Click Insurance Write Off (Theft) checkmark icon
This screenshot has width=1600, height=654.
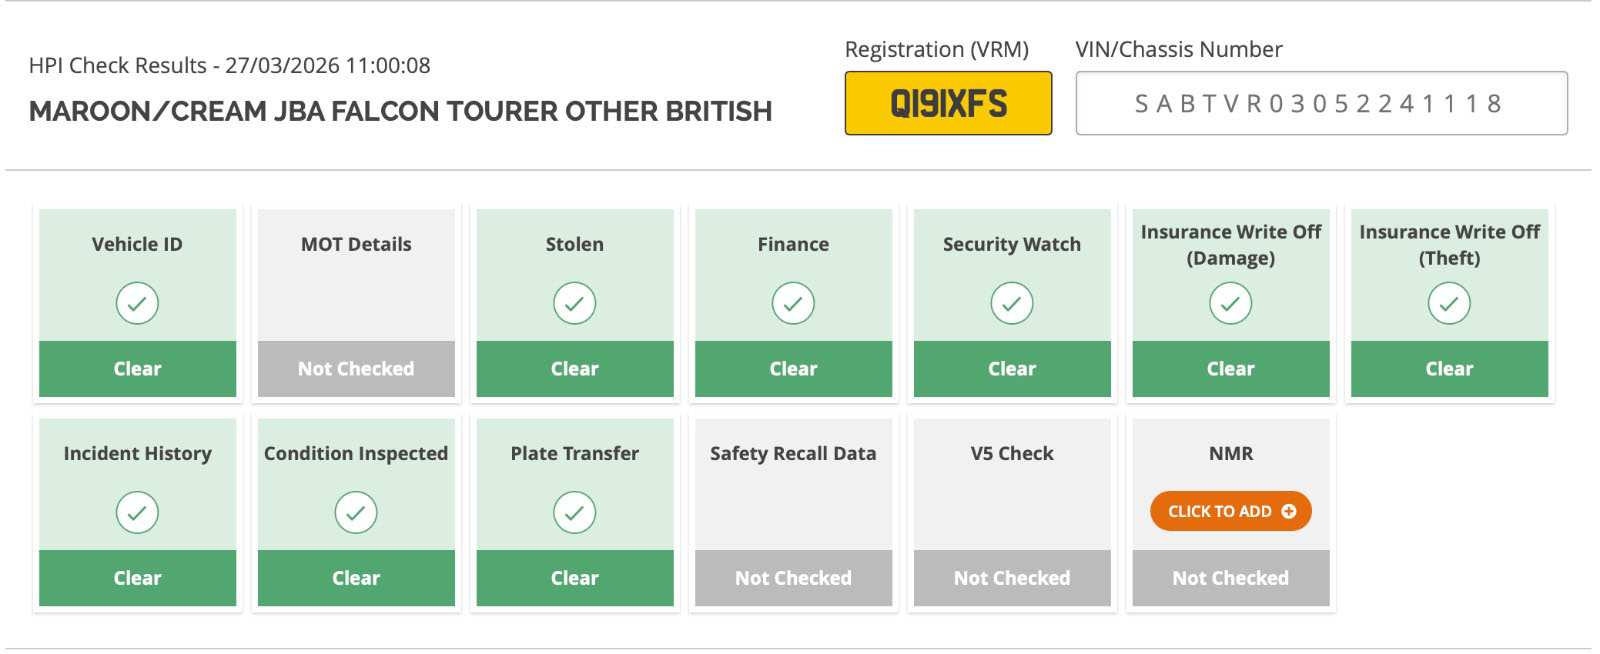tap(1449, 303)
